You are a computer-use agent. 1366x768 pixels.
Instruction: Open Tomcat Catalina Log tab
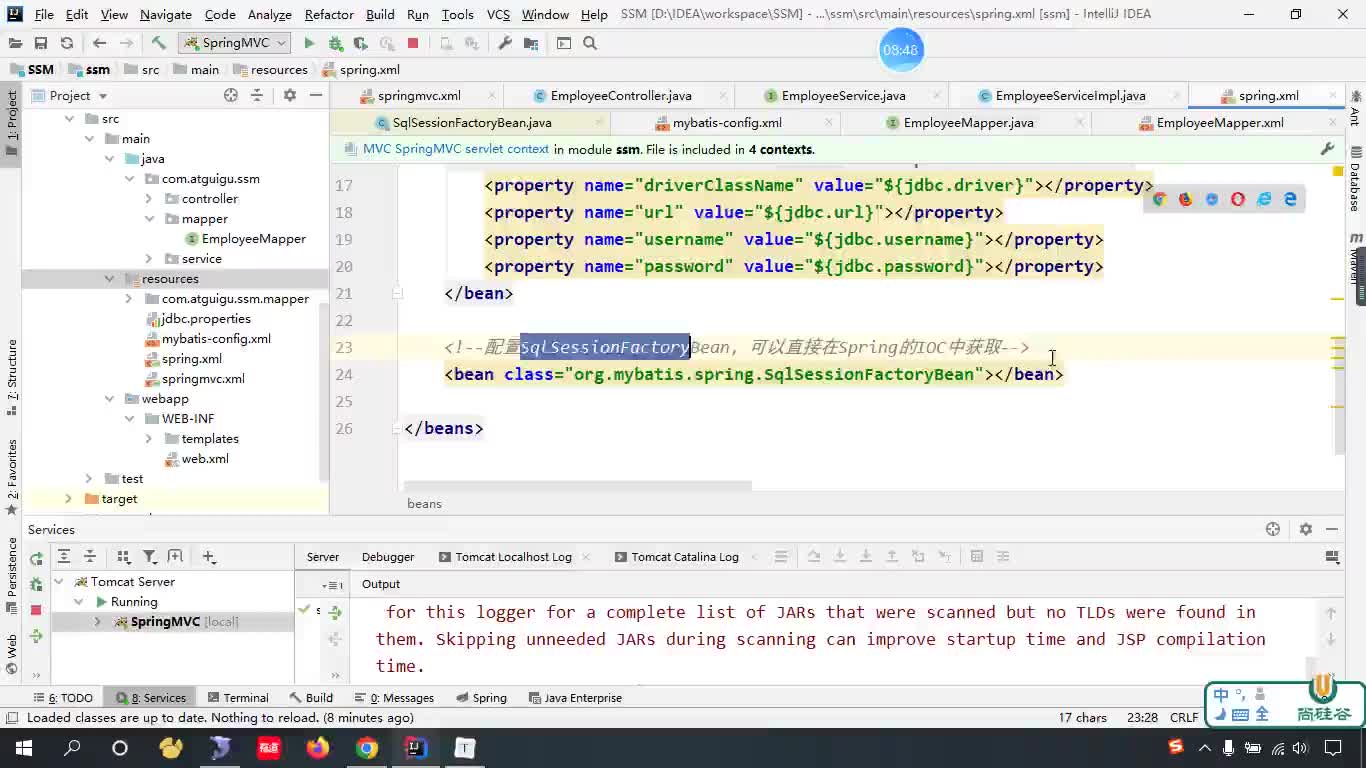click(685, 557)
